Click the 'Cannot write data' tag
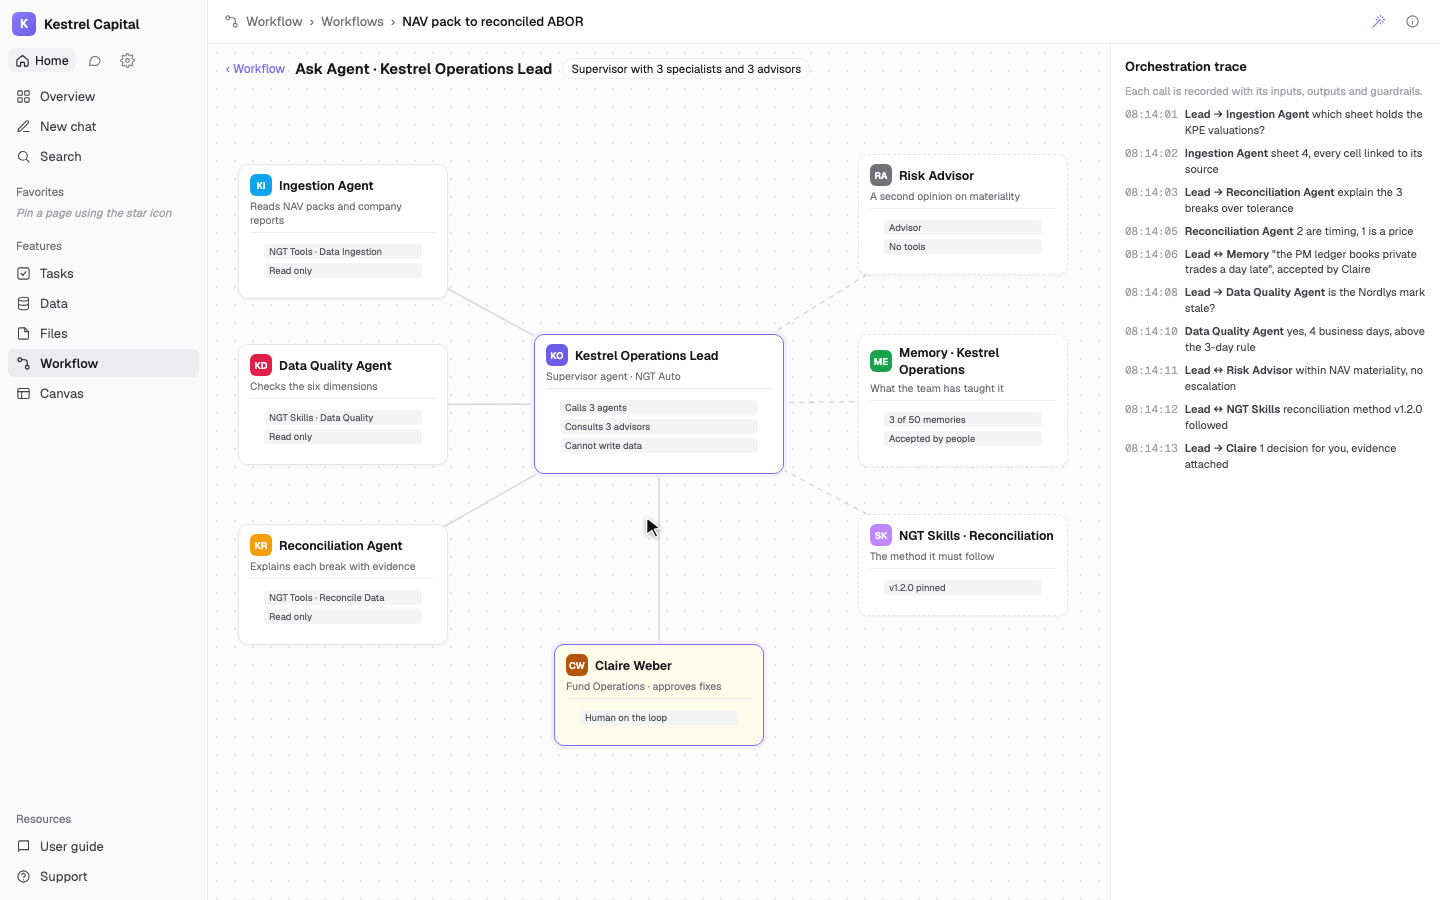1440x900 pixels. 659,446
